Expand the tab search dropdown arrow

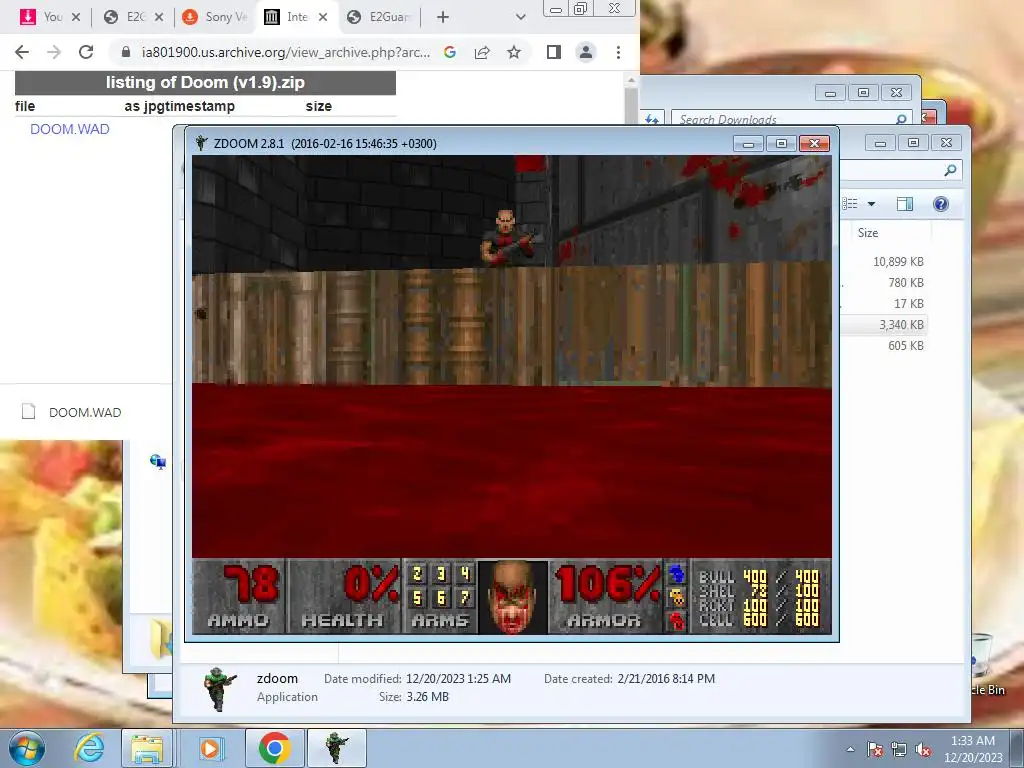520,17
